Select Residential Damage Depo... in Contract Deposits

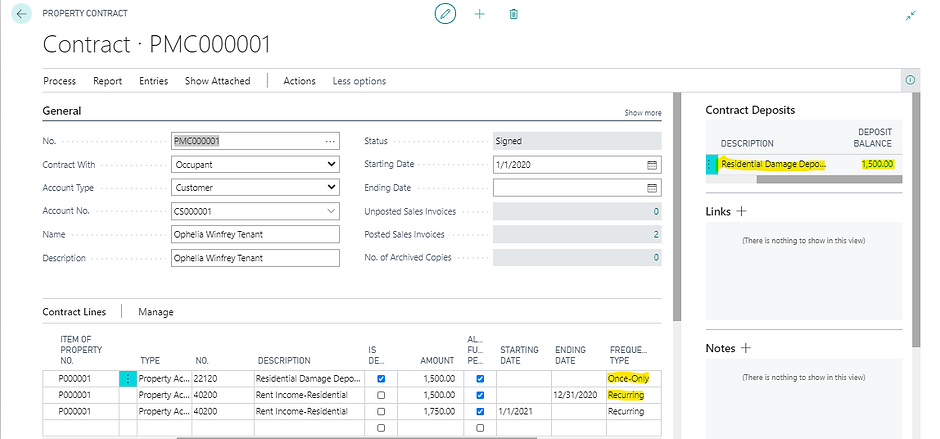click(x=773, y=164)
